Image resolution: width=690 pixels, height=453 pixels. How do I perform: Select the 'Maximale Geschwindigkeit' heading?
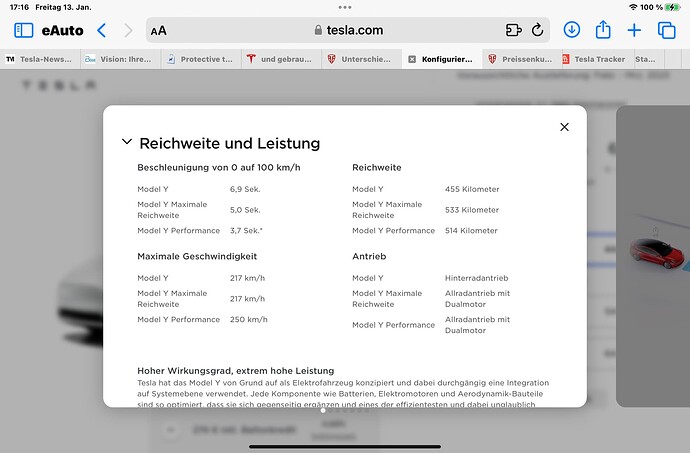pyautogui.click(x=197, y=256)
